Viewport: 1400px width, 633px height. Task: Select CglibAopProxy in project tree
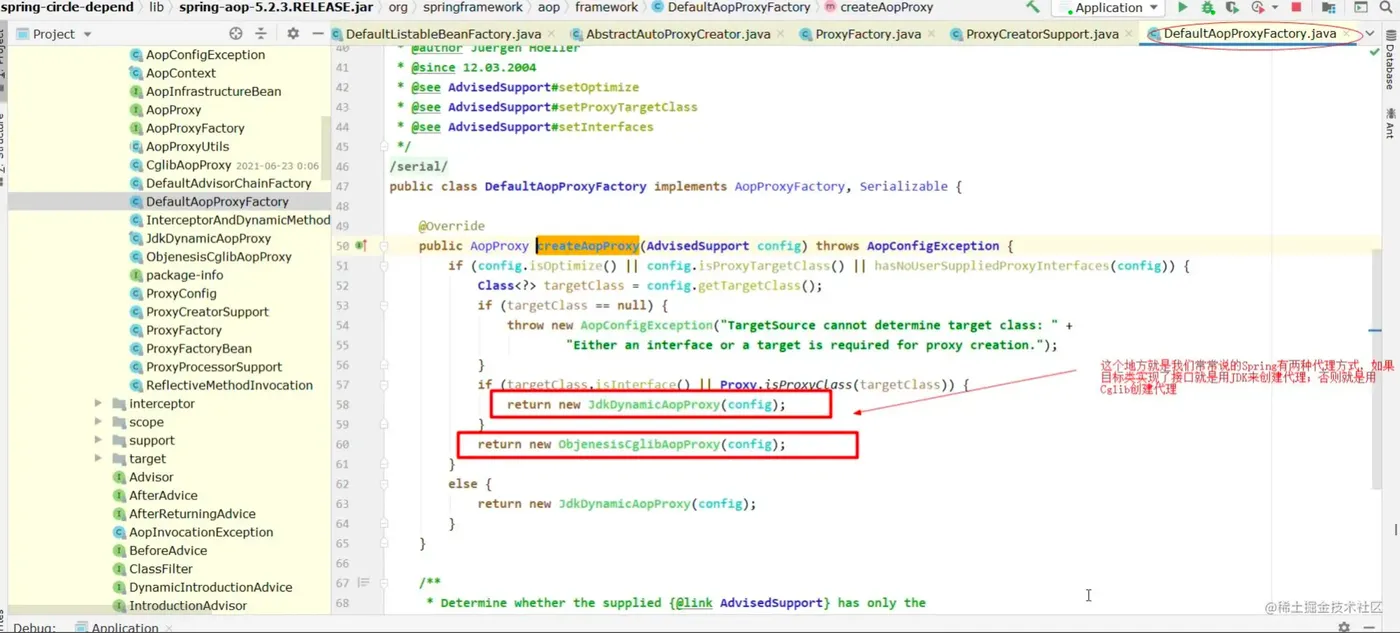pos(188,165)
